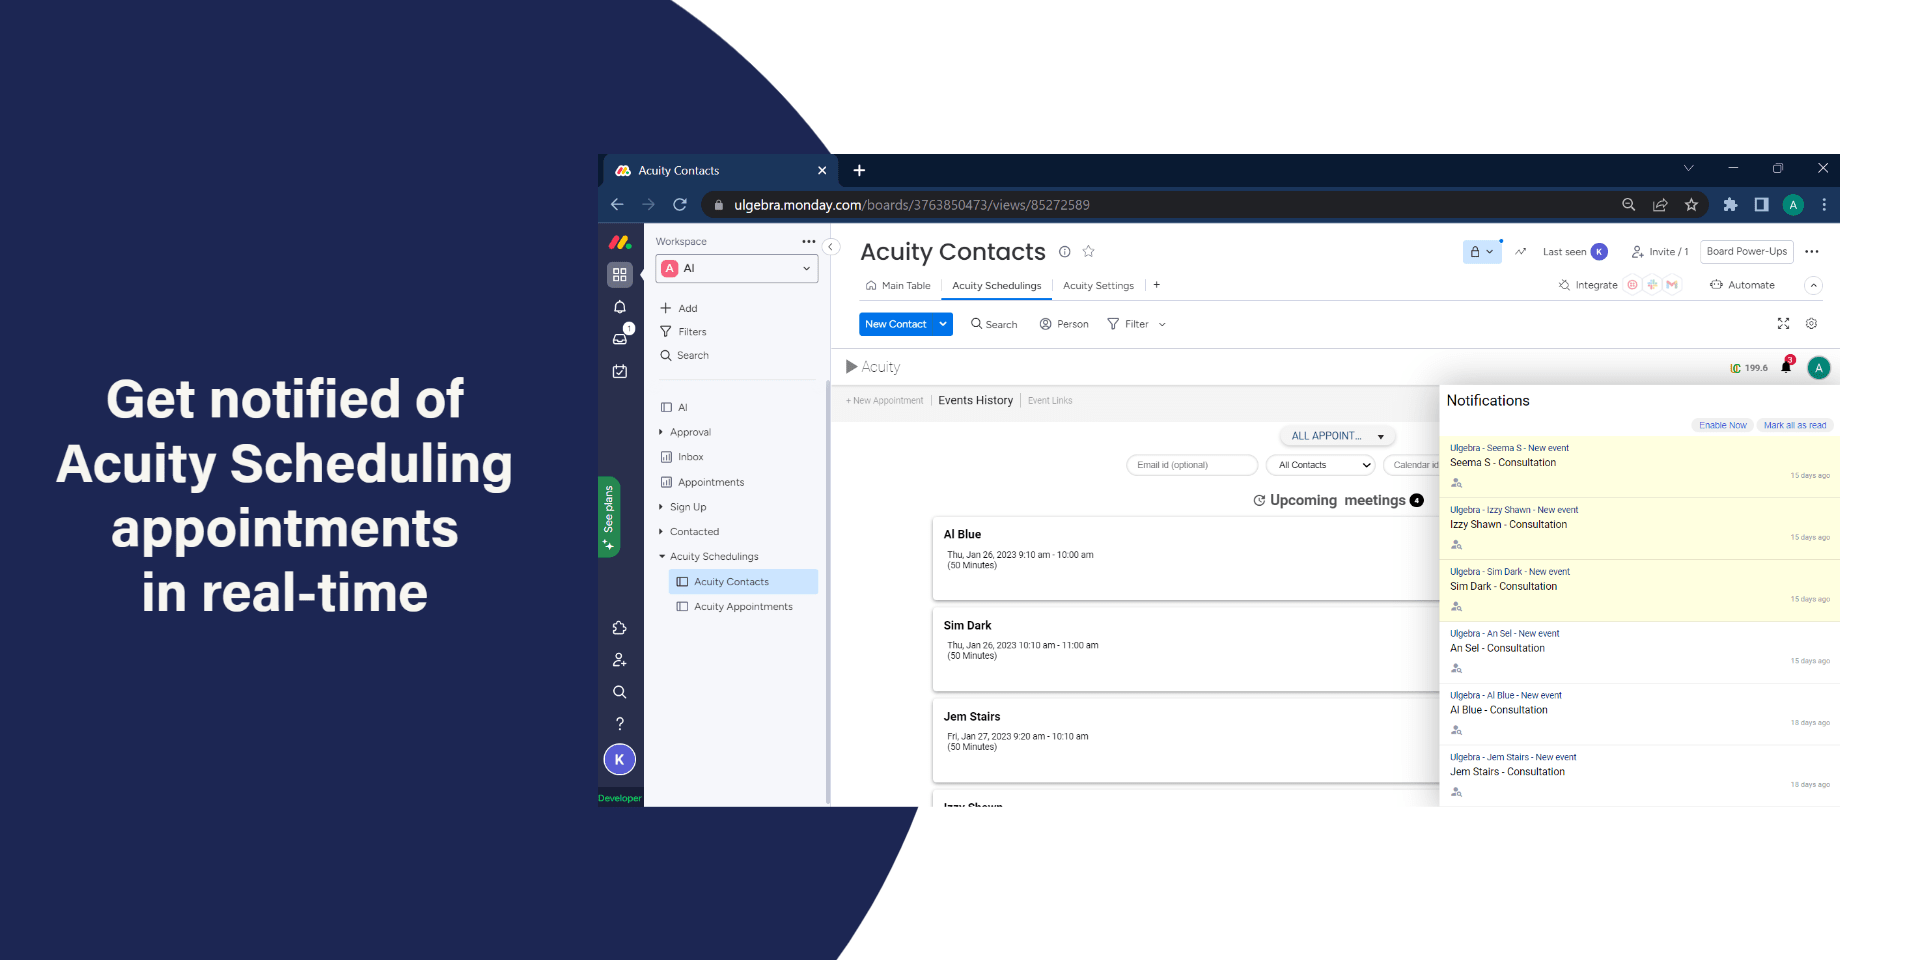The width and height of the screenshot is (1920, 960).
Task: Bookmark page with star icon in address bar
Action: (1691, 204)
